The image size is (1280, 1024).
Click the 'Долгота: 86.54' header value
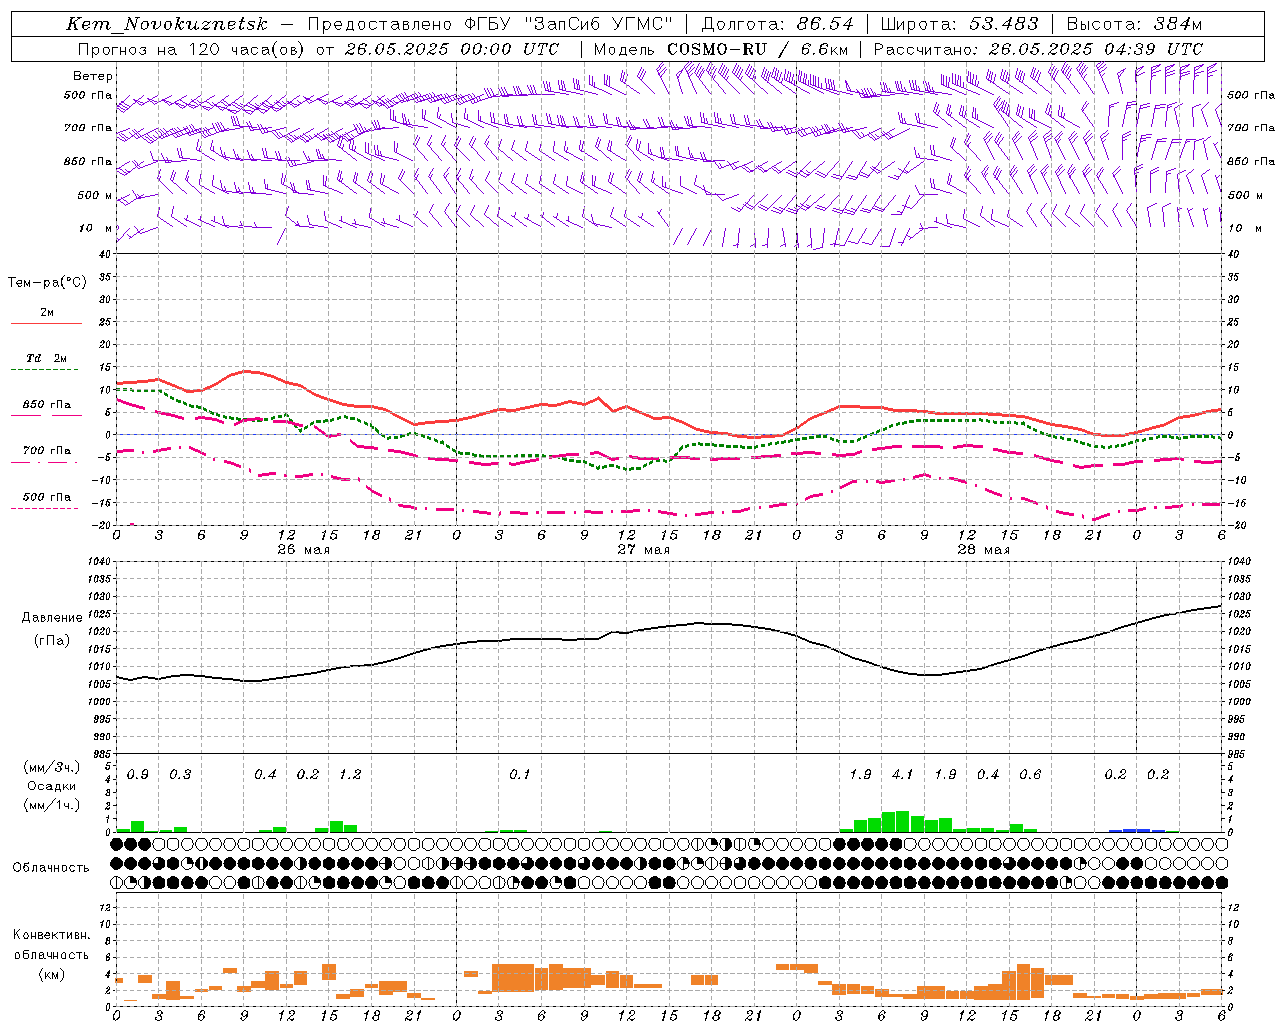coord(778,24)
